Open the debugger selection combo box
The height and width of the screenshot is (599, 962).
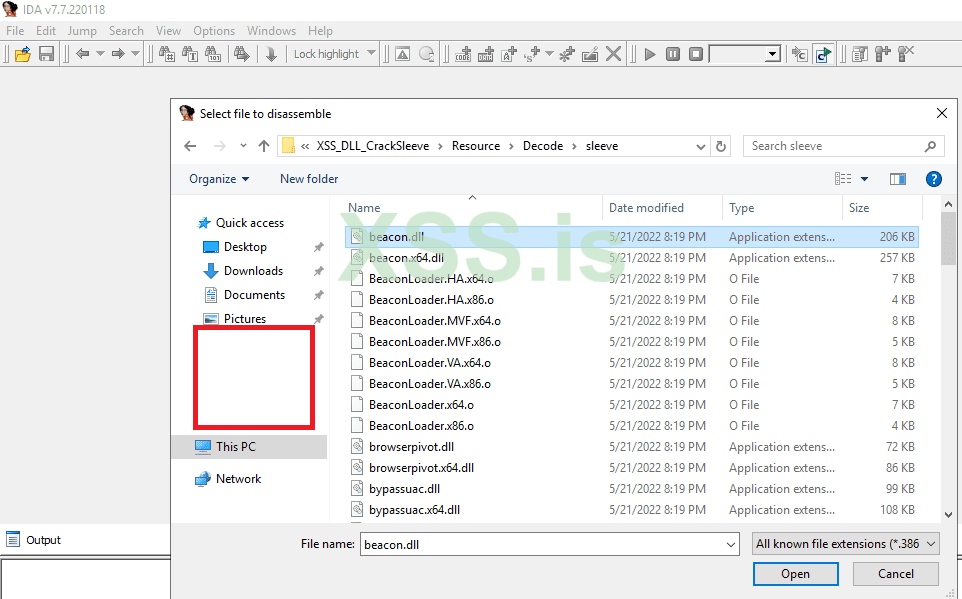coord(745,54)
